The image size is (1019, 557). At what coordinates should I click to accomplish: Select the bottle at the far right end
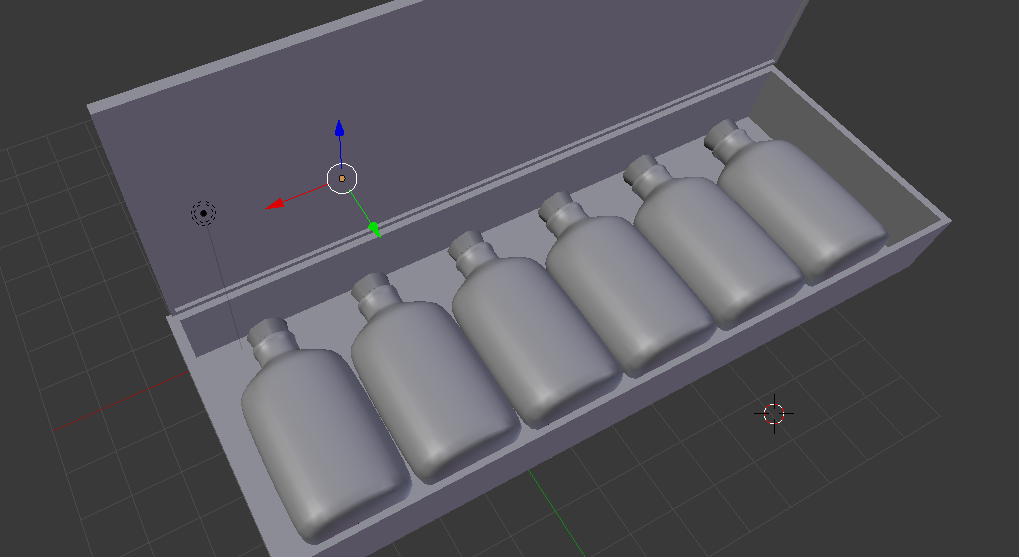point(798,200)
